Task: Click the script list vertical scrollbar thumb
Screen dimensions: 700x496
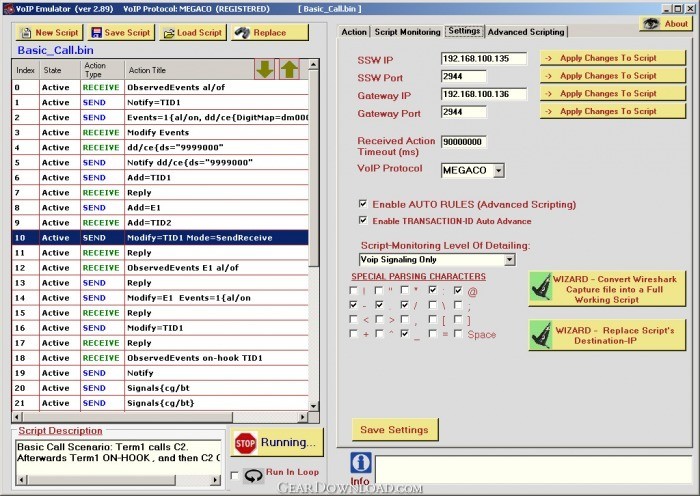Action: (314, 169)
